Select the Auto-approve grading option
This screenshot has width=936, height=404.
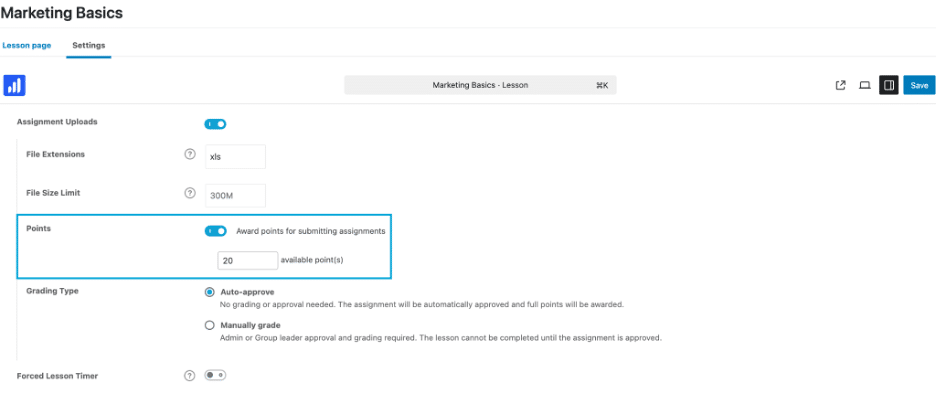[209, 292]
